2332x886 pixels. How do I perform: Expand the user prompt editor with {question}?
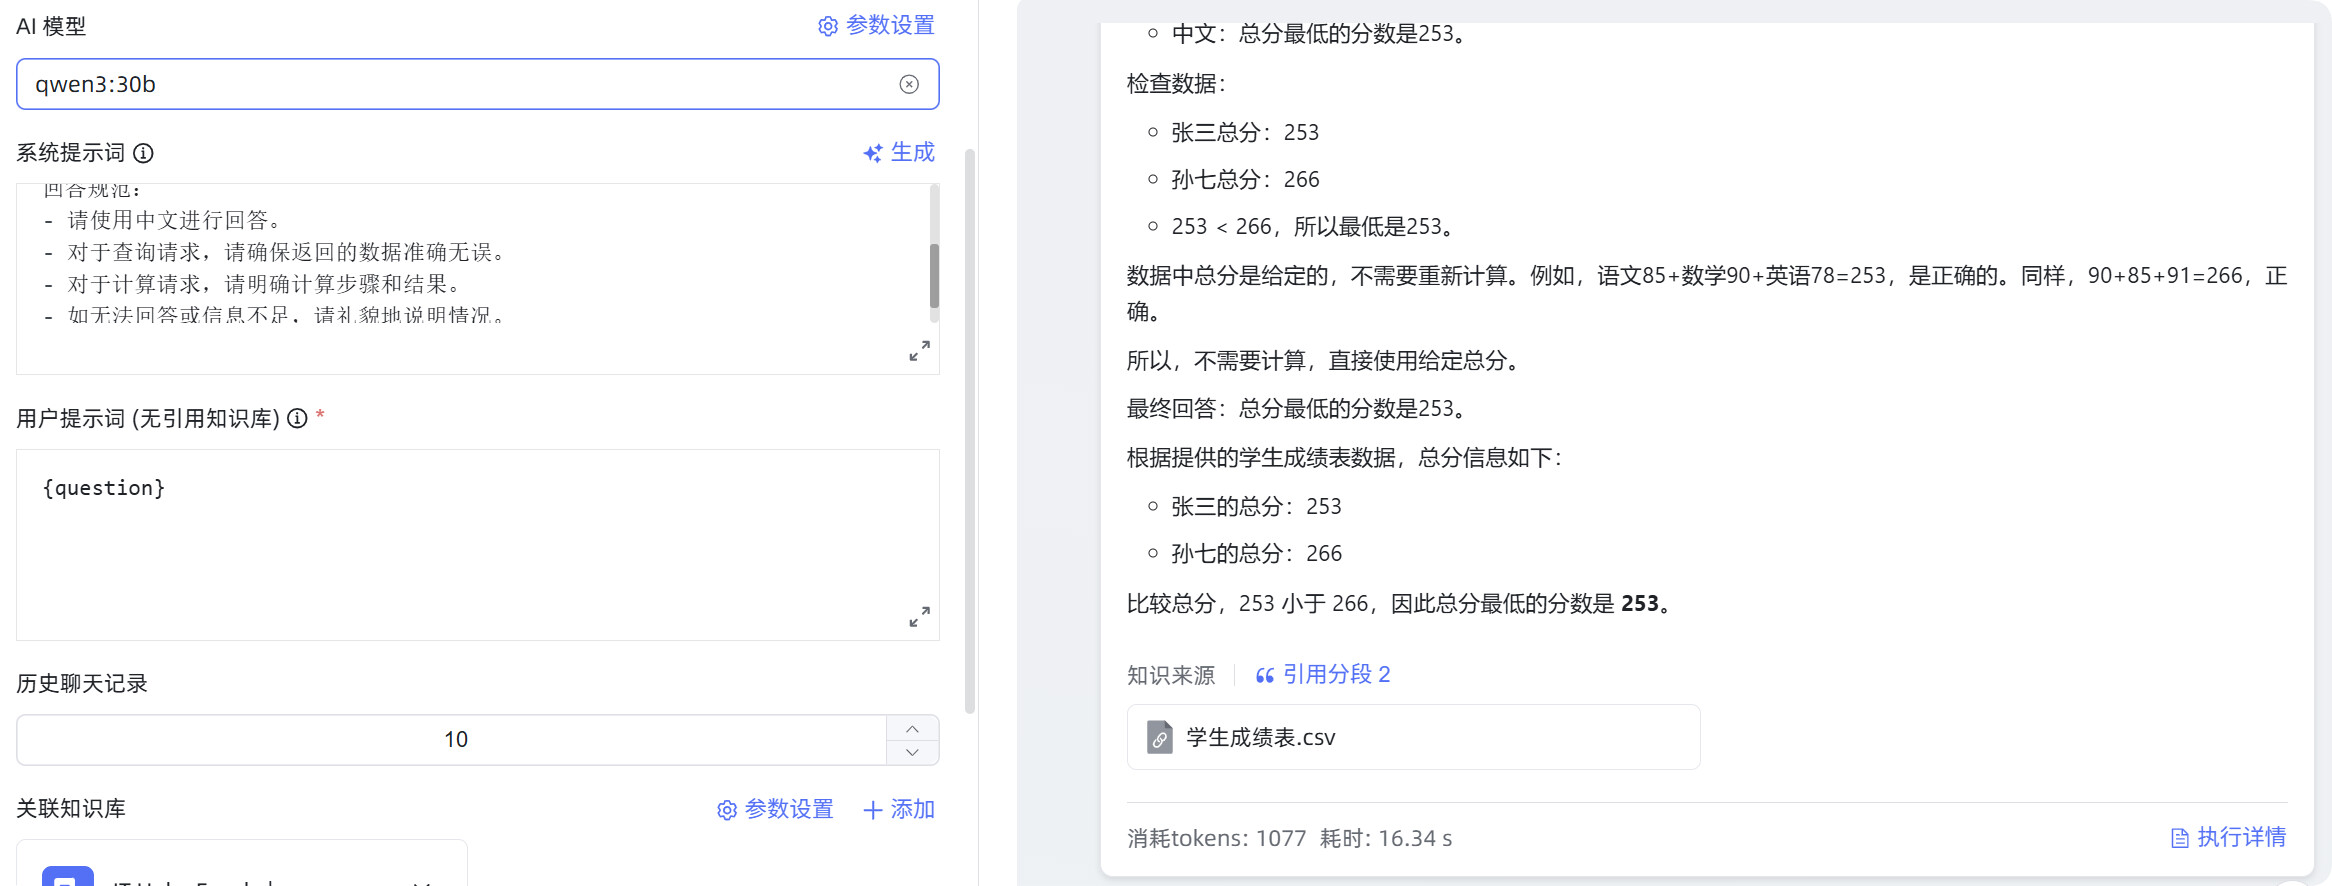click(x=919, y=617)
